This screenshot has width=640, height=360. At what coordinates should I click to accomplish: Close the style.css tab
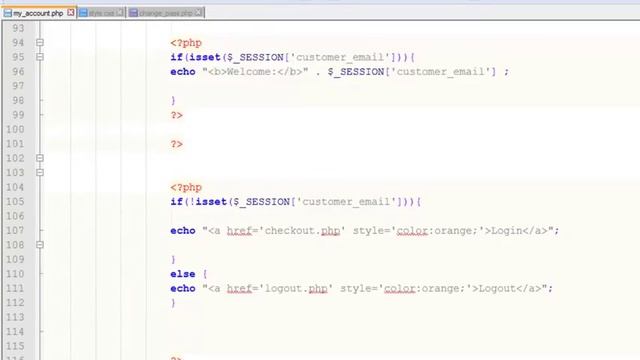(x=120, y=13)
